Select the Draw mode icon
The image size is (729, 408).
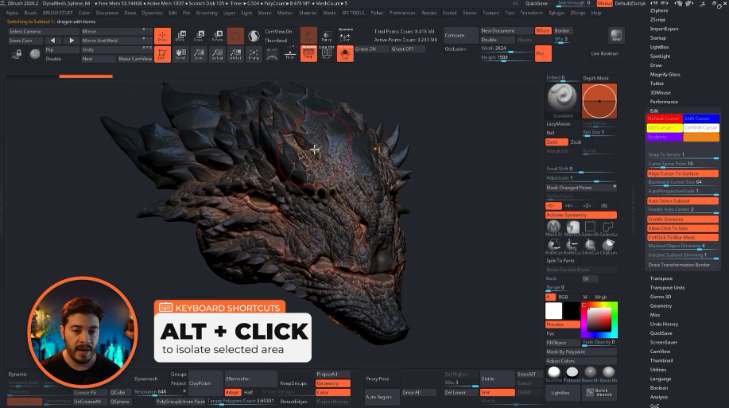pos(162,36)
